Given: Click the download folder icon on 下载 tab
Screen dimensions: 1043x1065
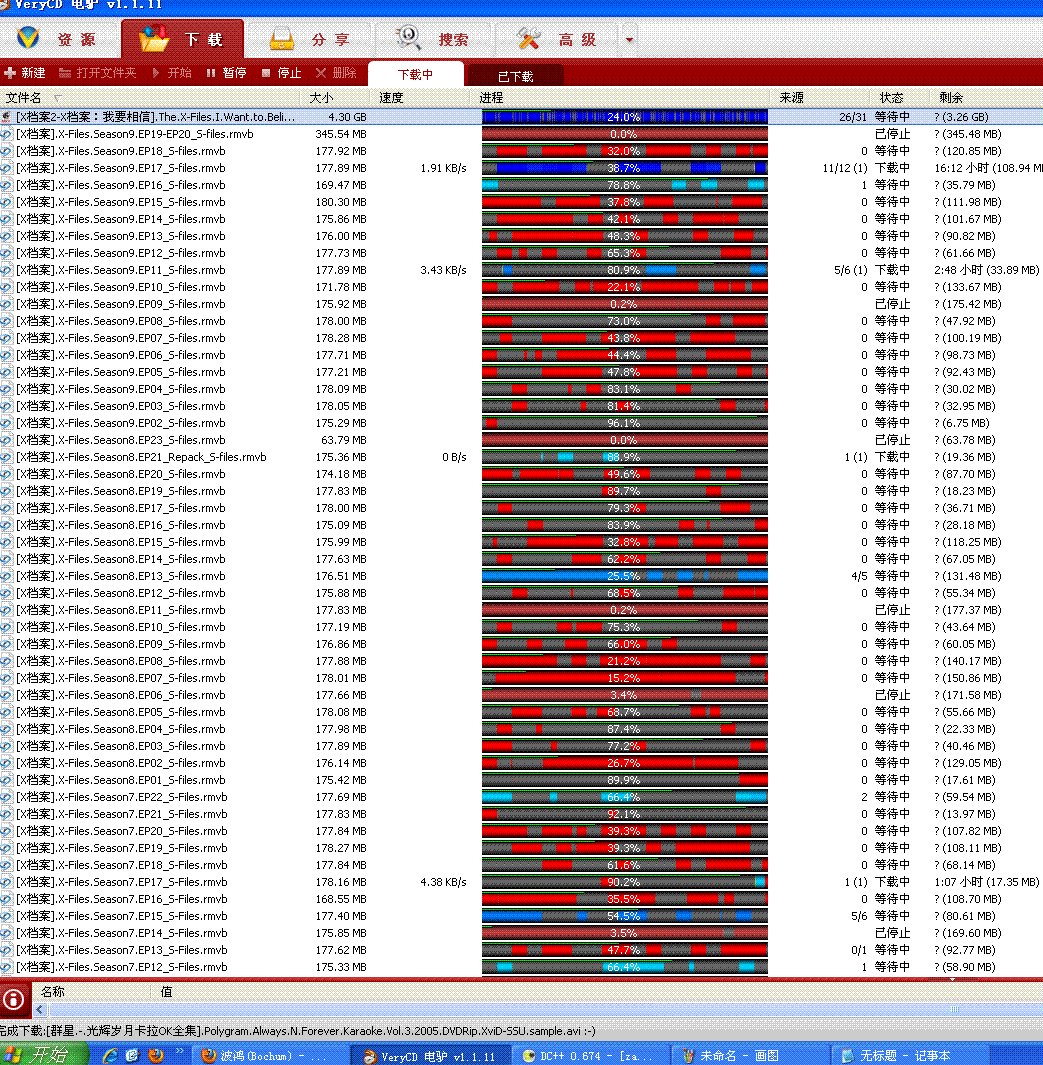Looking at the screenshot, I should pos(154,38).
